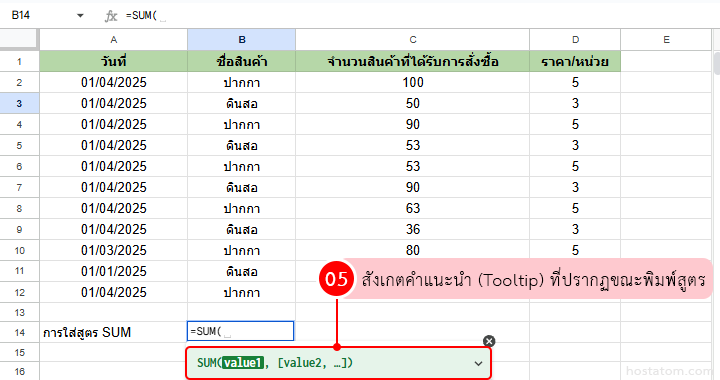Select row 3 header
Image resolution: width=720 pixels, height=380 pixels.
coord(19,104)
